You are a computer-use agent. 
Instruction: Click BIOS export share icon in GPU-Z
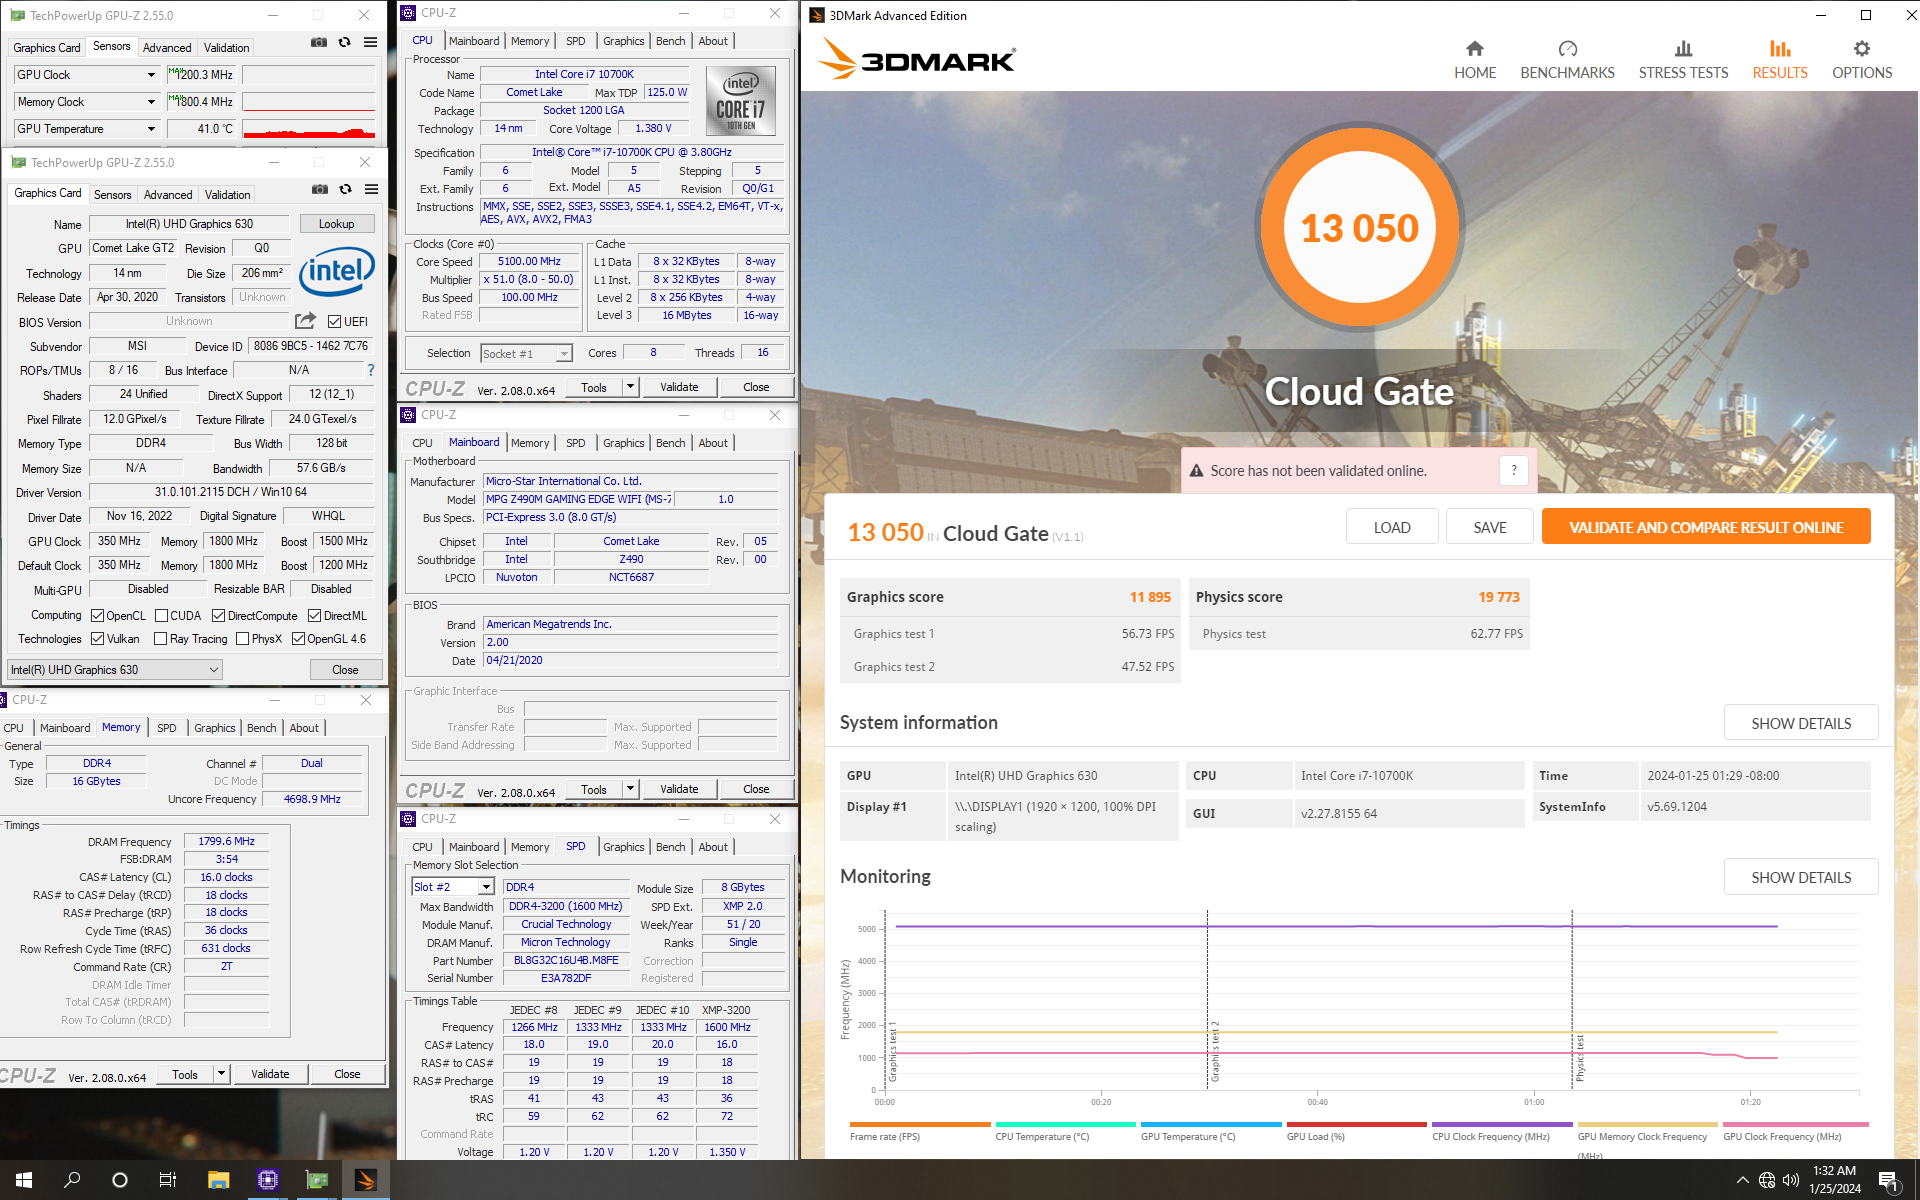(305, 321)
